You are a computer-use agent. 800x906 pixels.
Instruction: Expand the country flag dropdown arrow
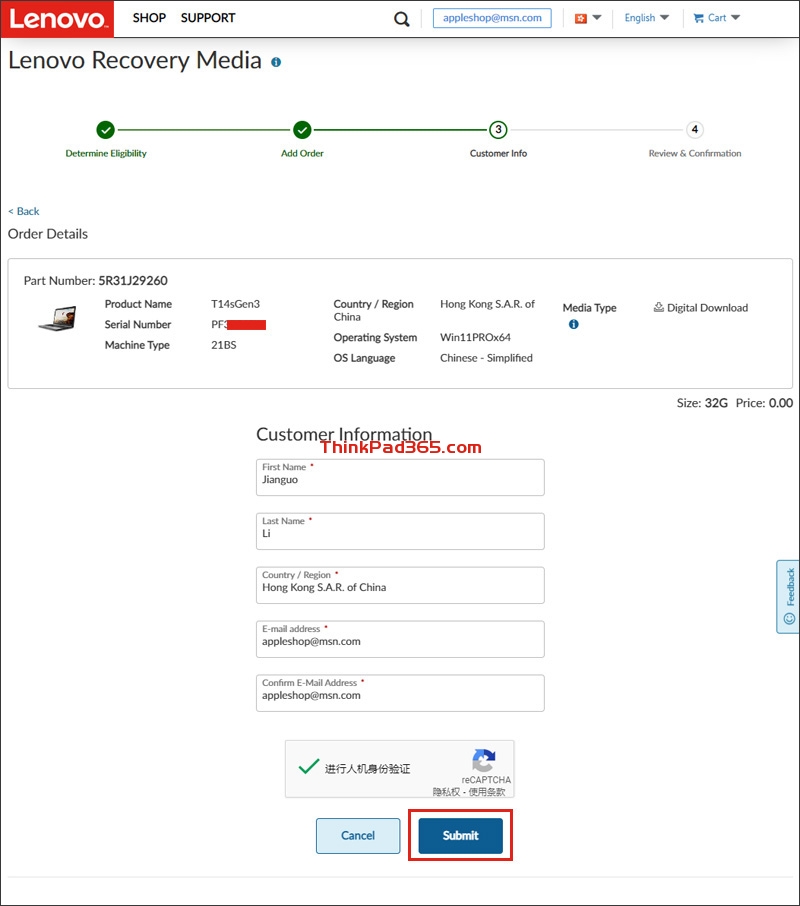tap(597, 18)
